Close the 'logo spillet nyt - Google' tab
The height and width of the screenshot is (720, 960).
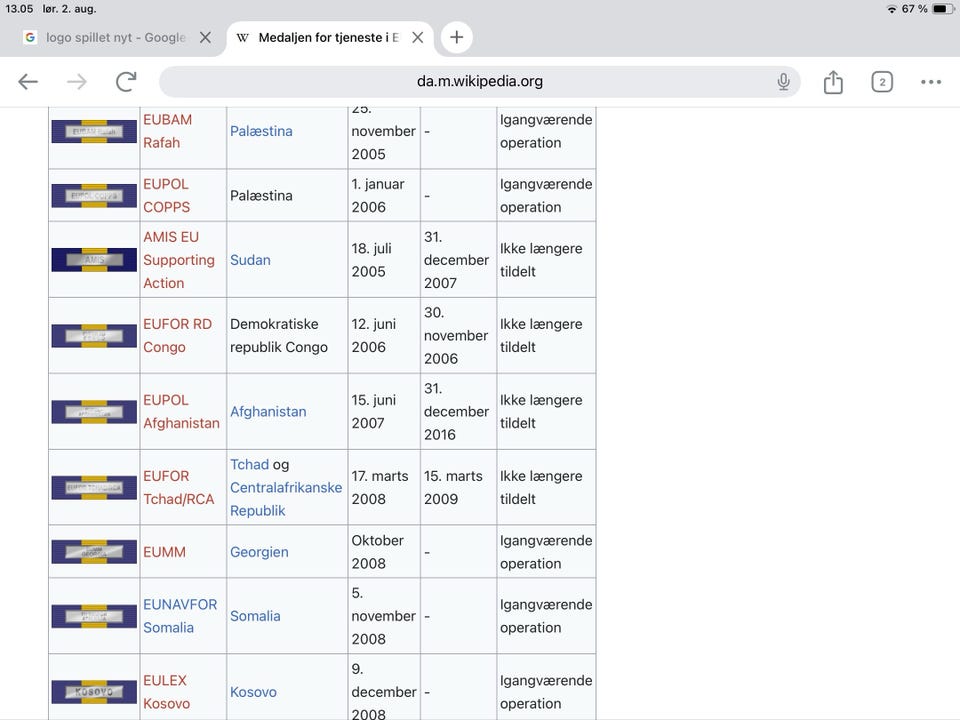coord(205,37)
